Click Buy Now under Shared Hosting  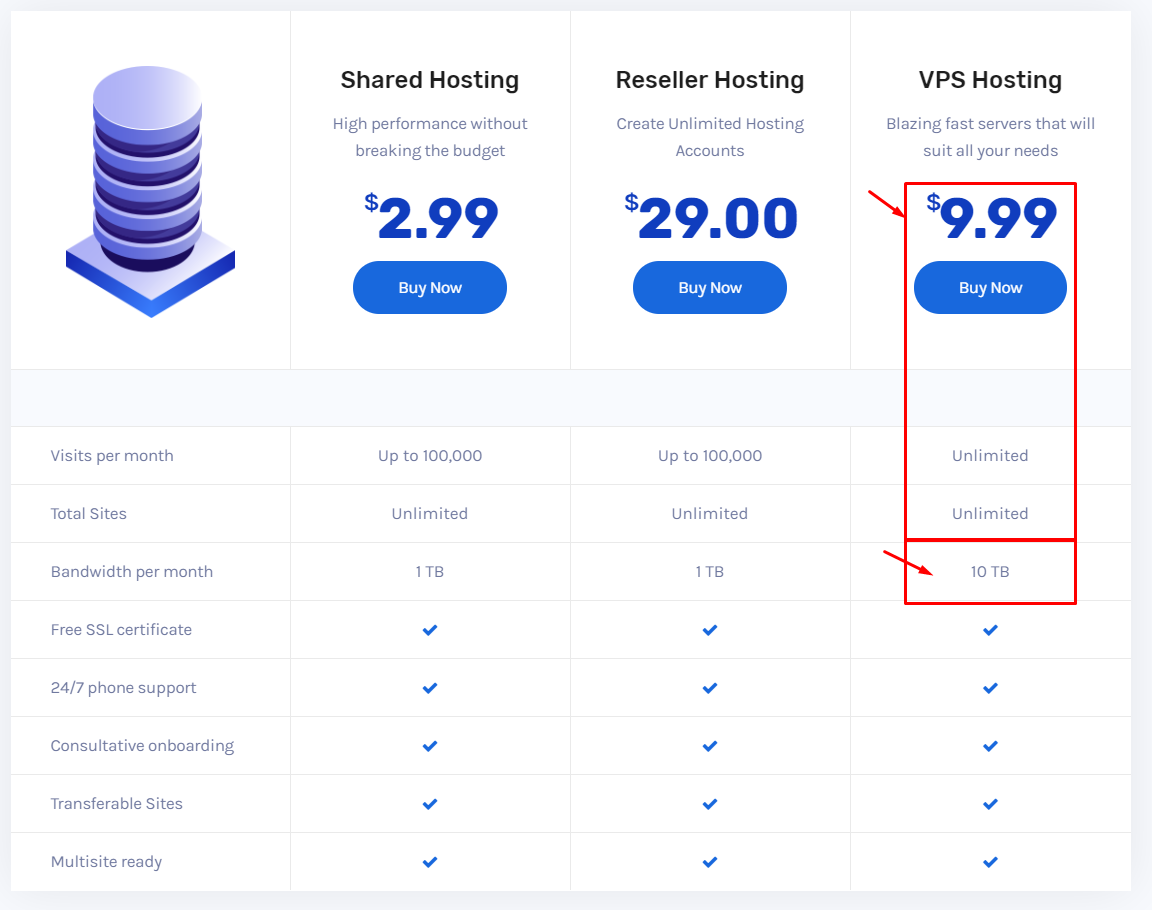430,287
